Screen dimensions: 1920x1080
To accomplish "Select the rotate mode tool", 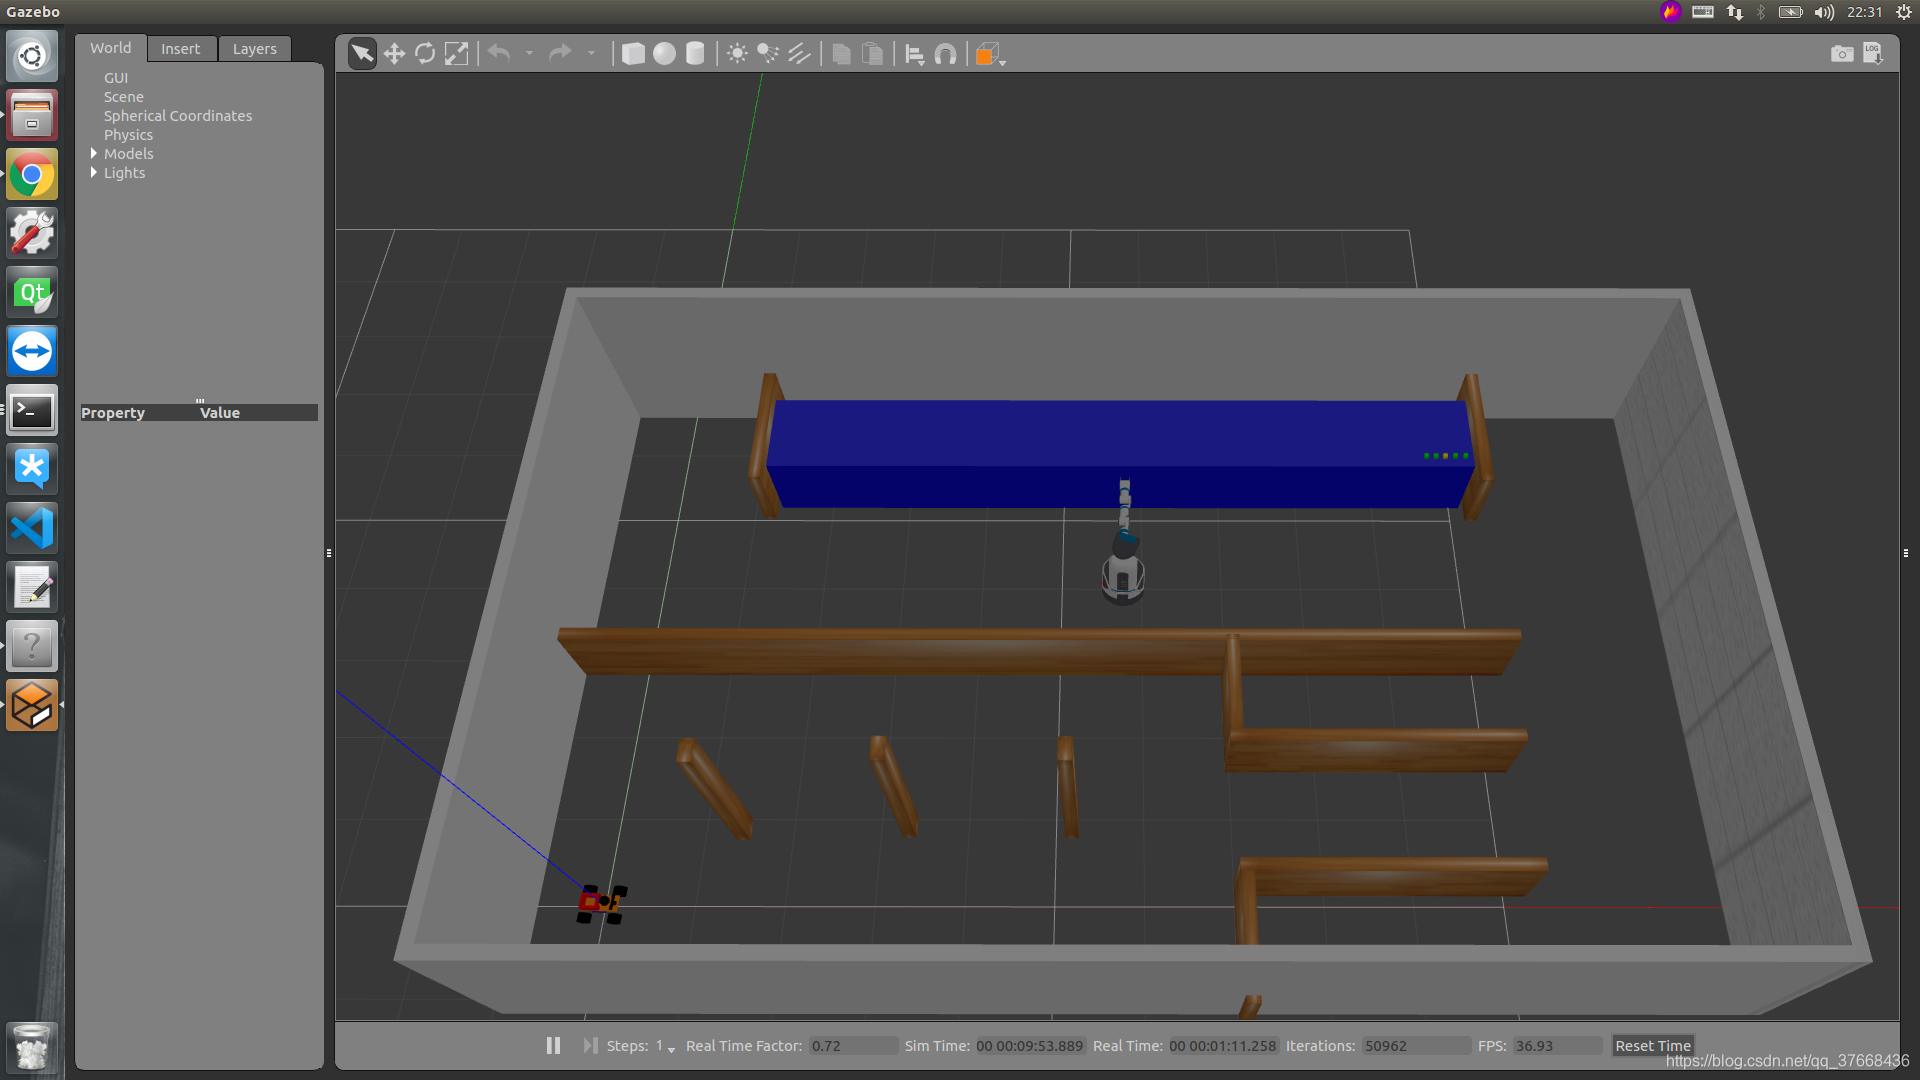I will pos(425,54).
